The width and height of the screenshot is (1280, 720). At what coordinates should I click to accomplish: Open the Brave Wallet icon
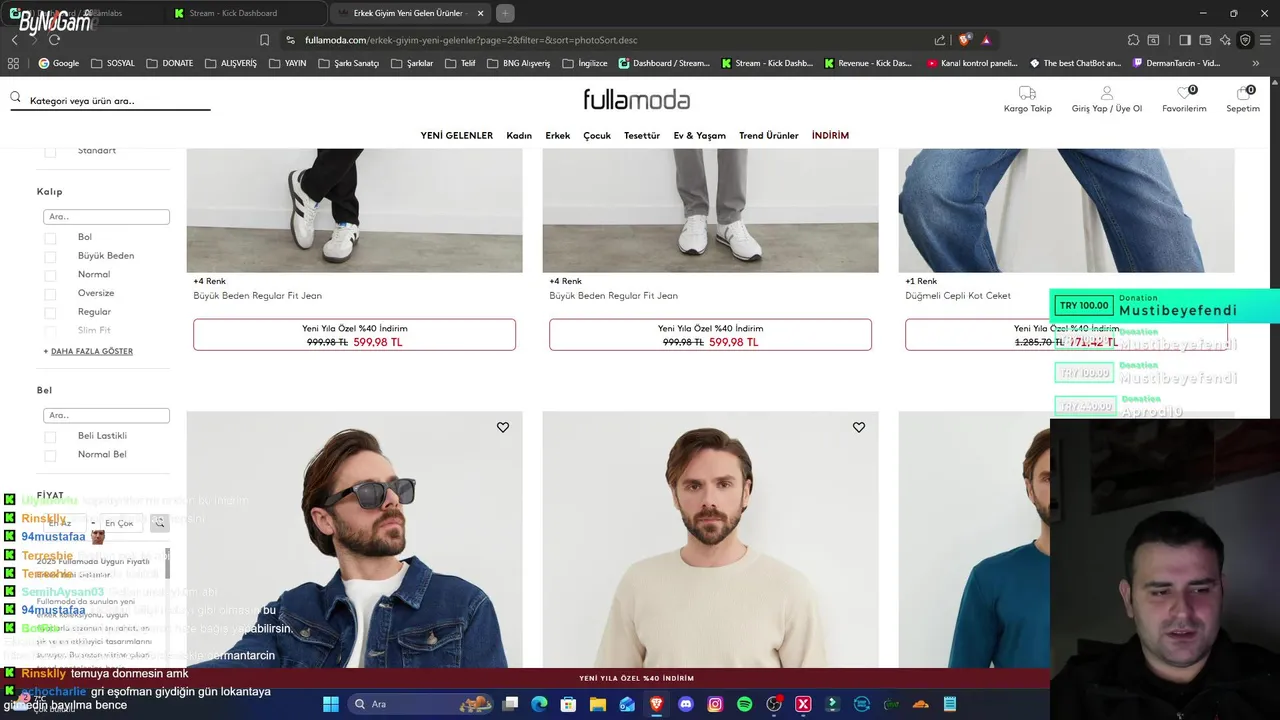pyautogui.click(x=1205, y=40)
